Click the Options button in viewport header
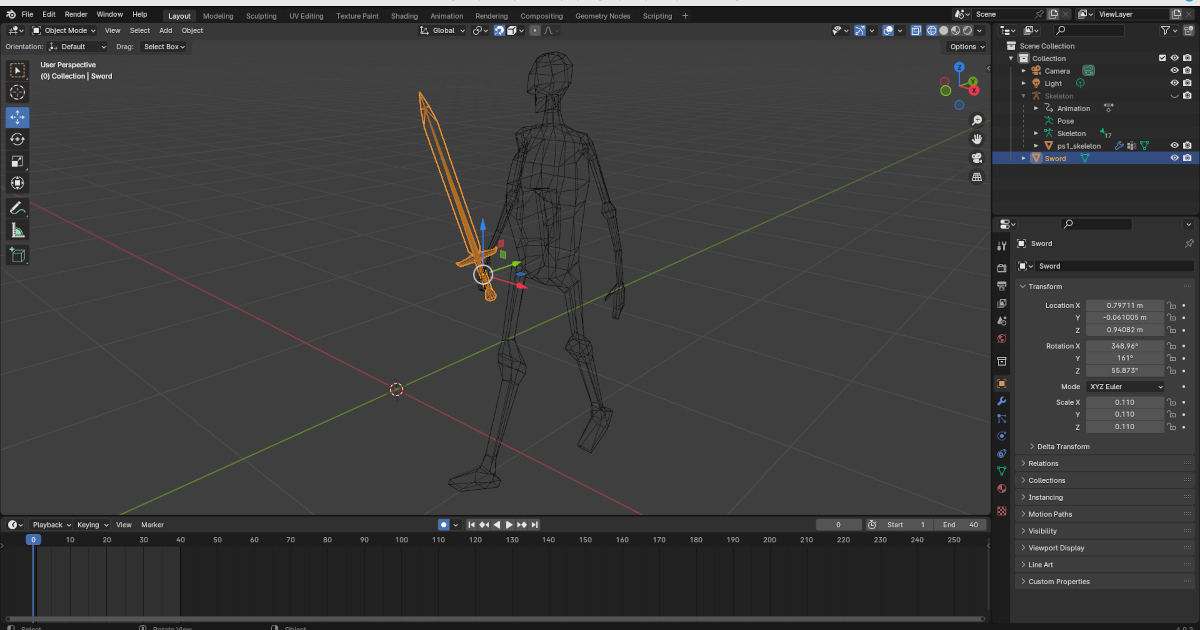This screenshot has width=1200, height=630. coord(965,47)
